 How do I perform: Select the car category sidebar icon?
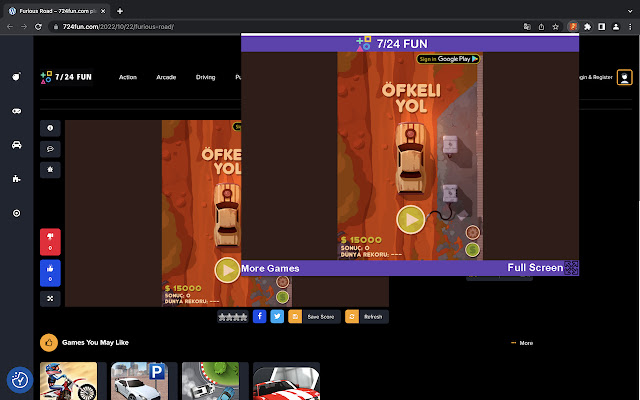pos(16,145)
